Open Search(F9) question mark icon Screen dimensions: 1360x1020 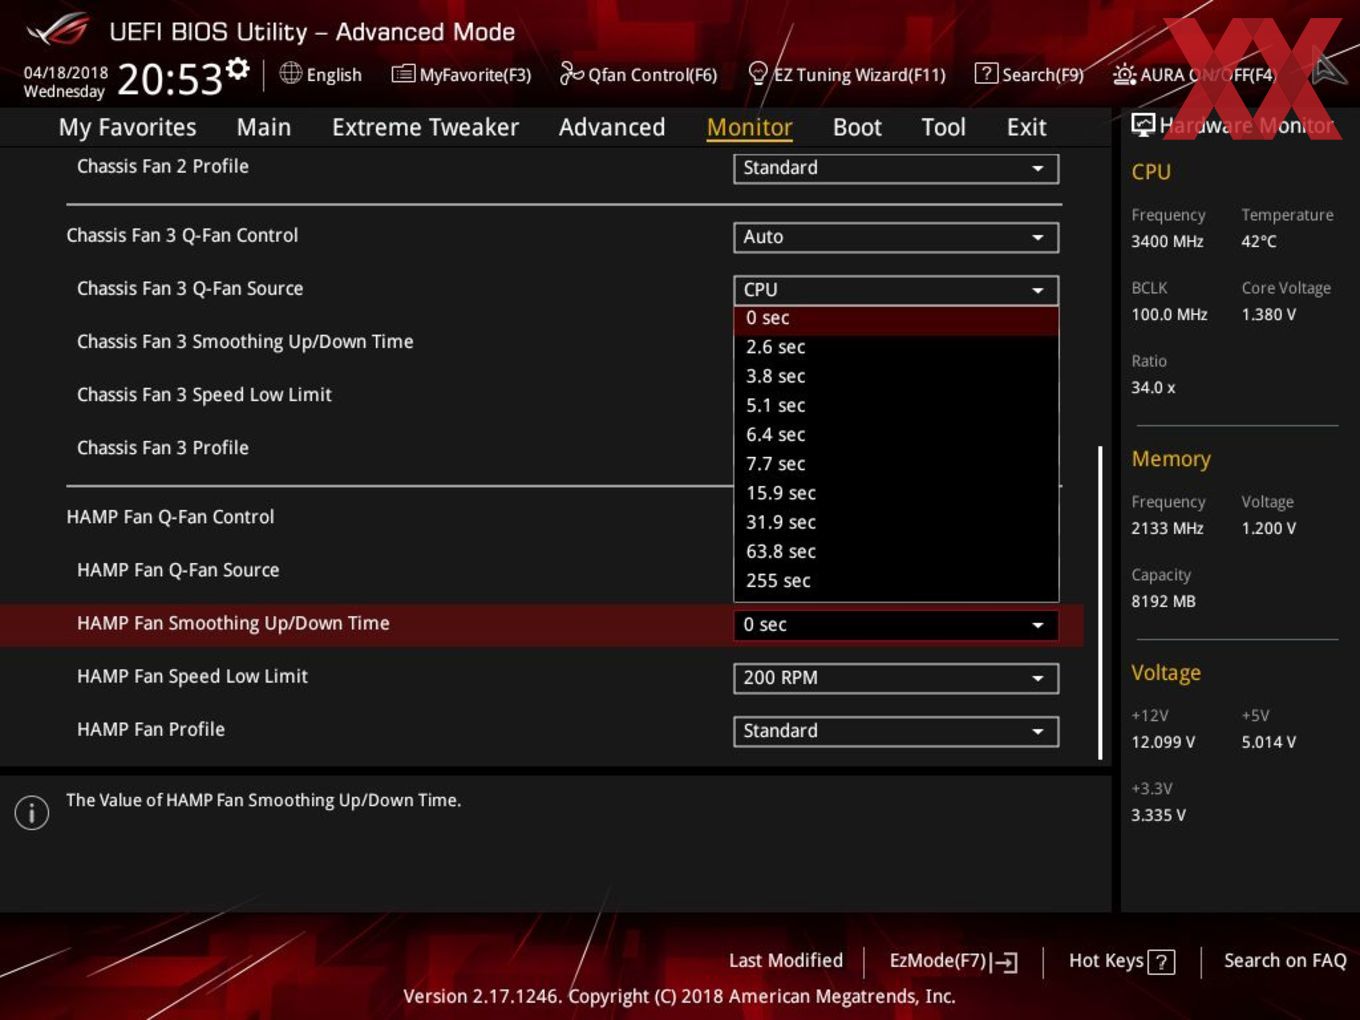tap(986, 73)
